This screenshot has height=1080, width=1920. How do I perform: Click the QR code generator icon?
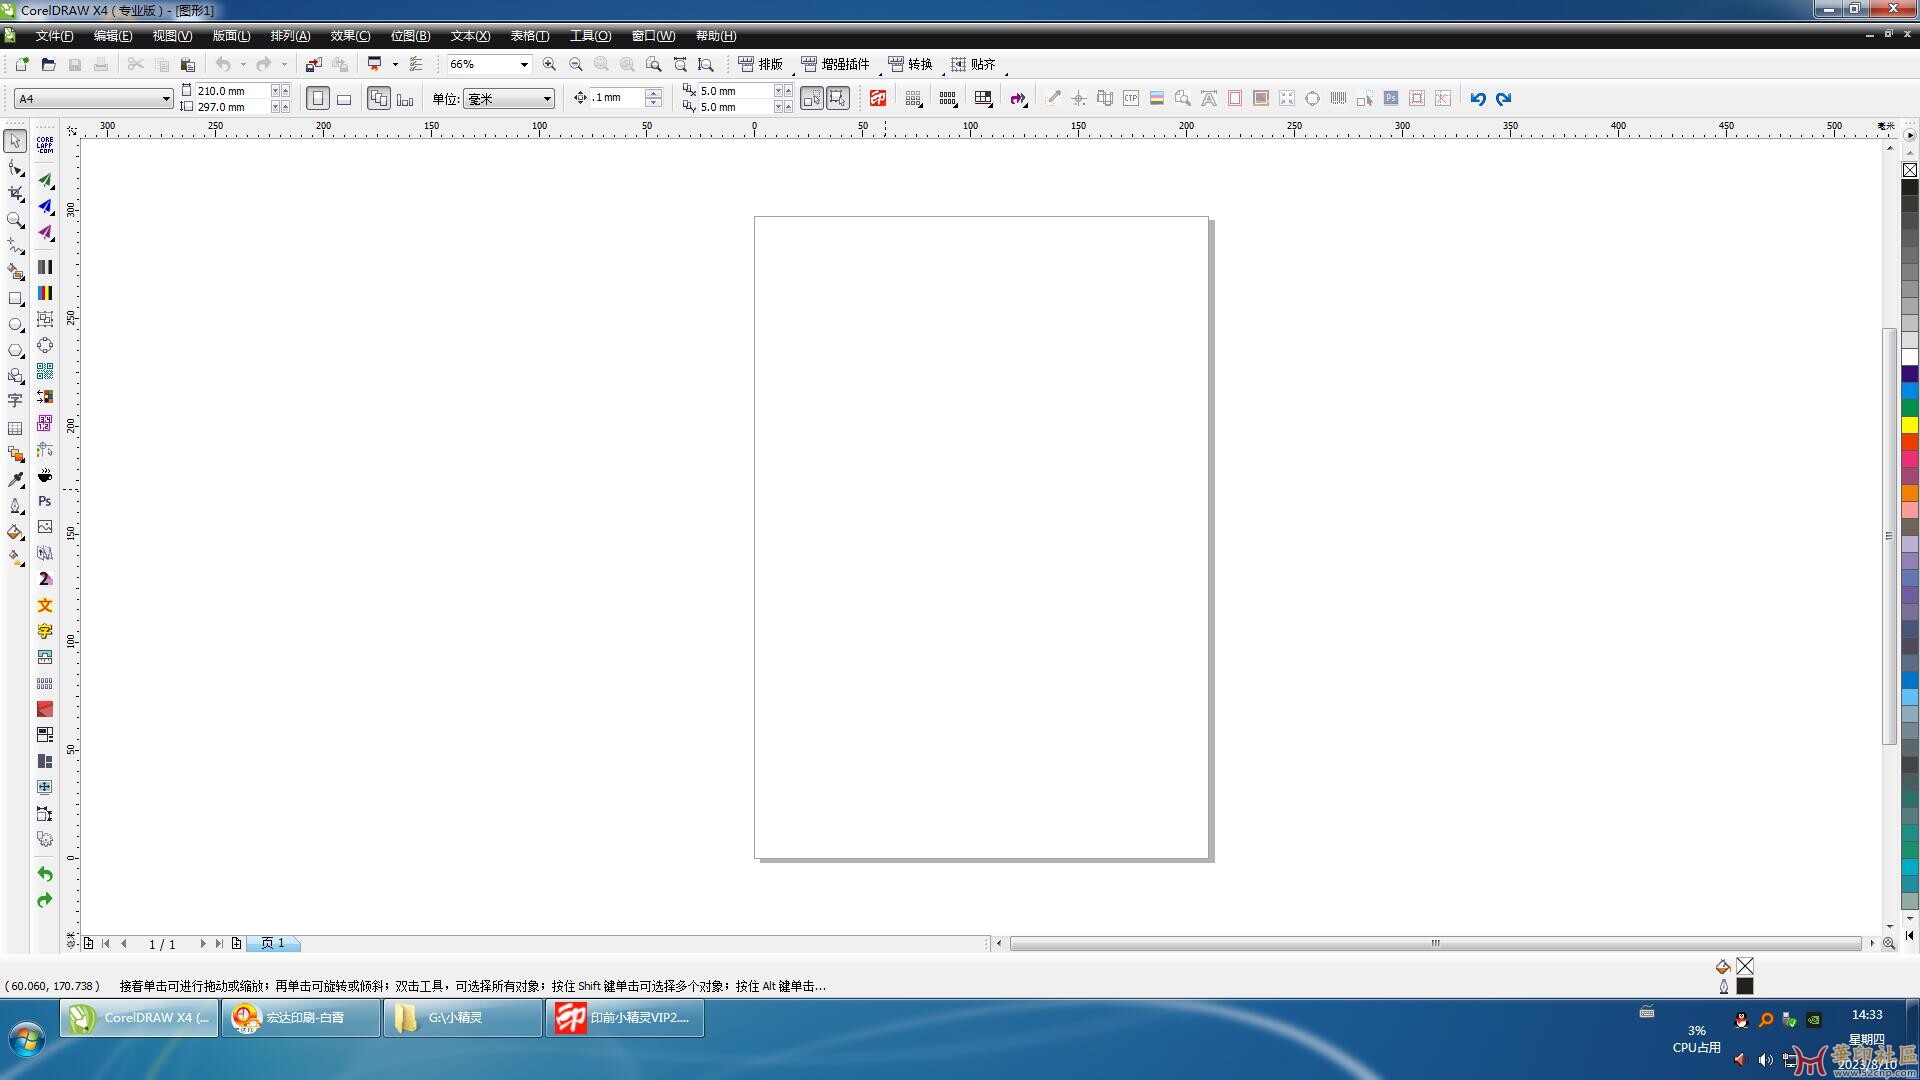(x=45, y=371)
